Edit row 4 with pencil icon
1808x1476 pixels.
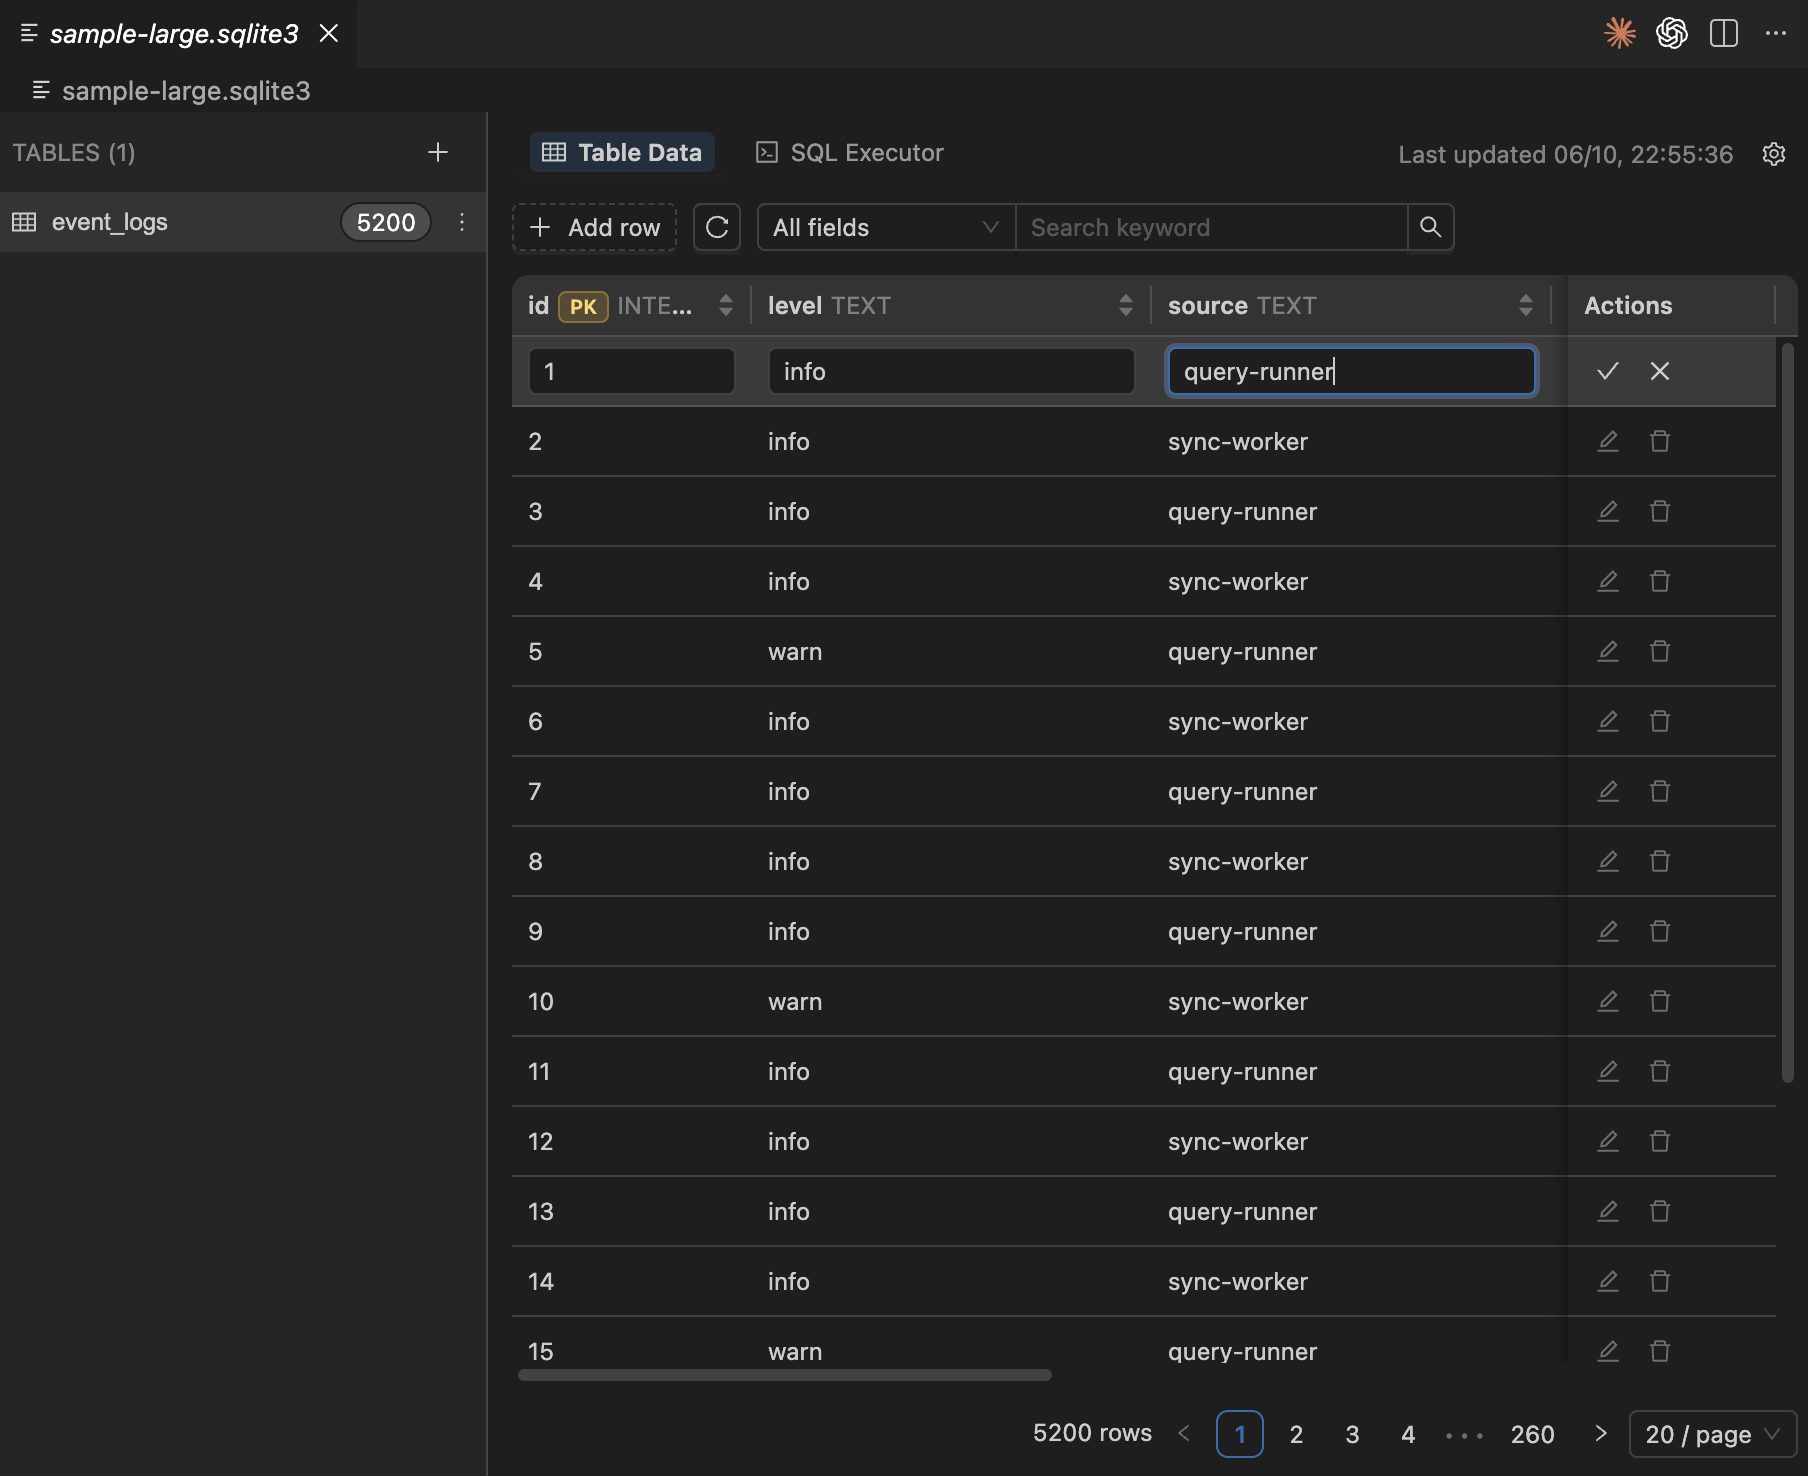1608,581
